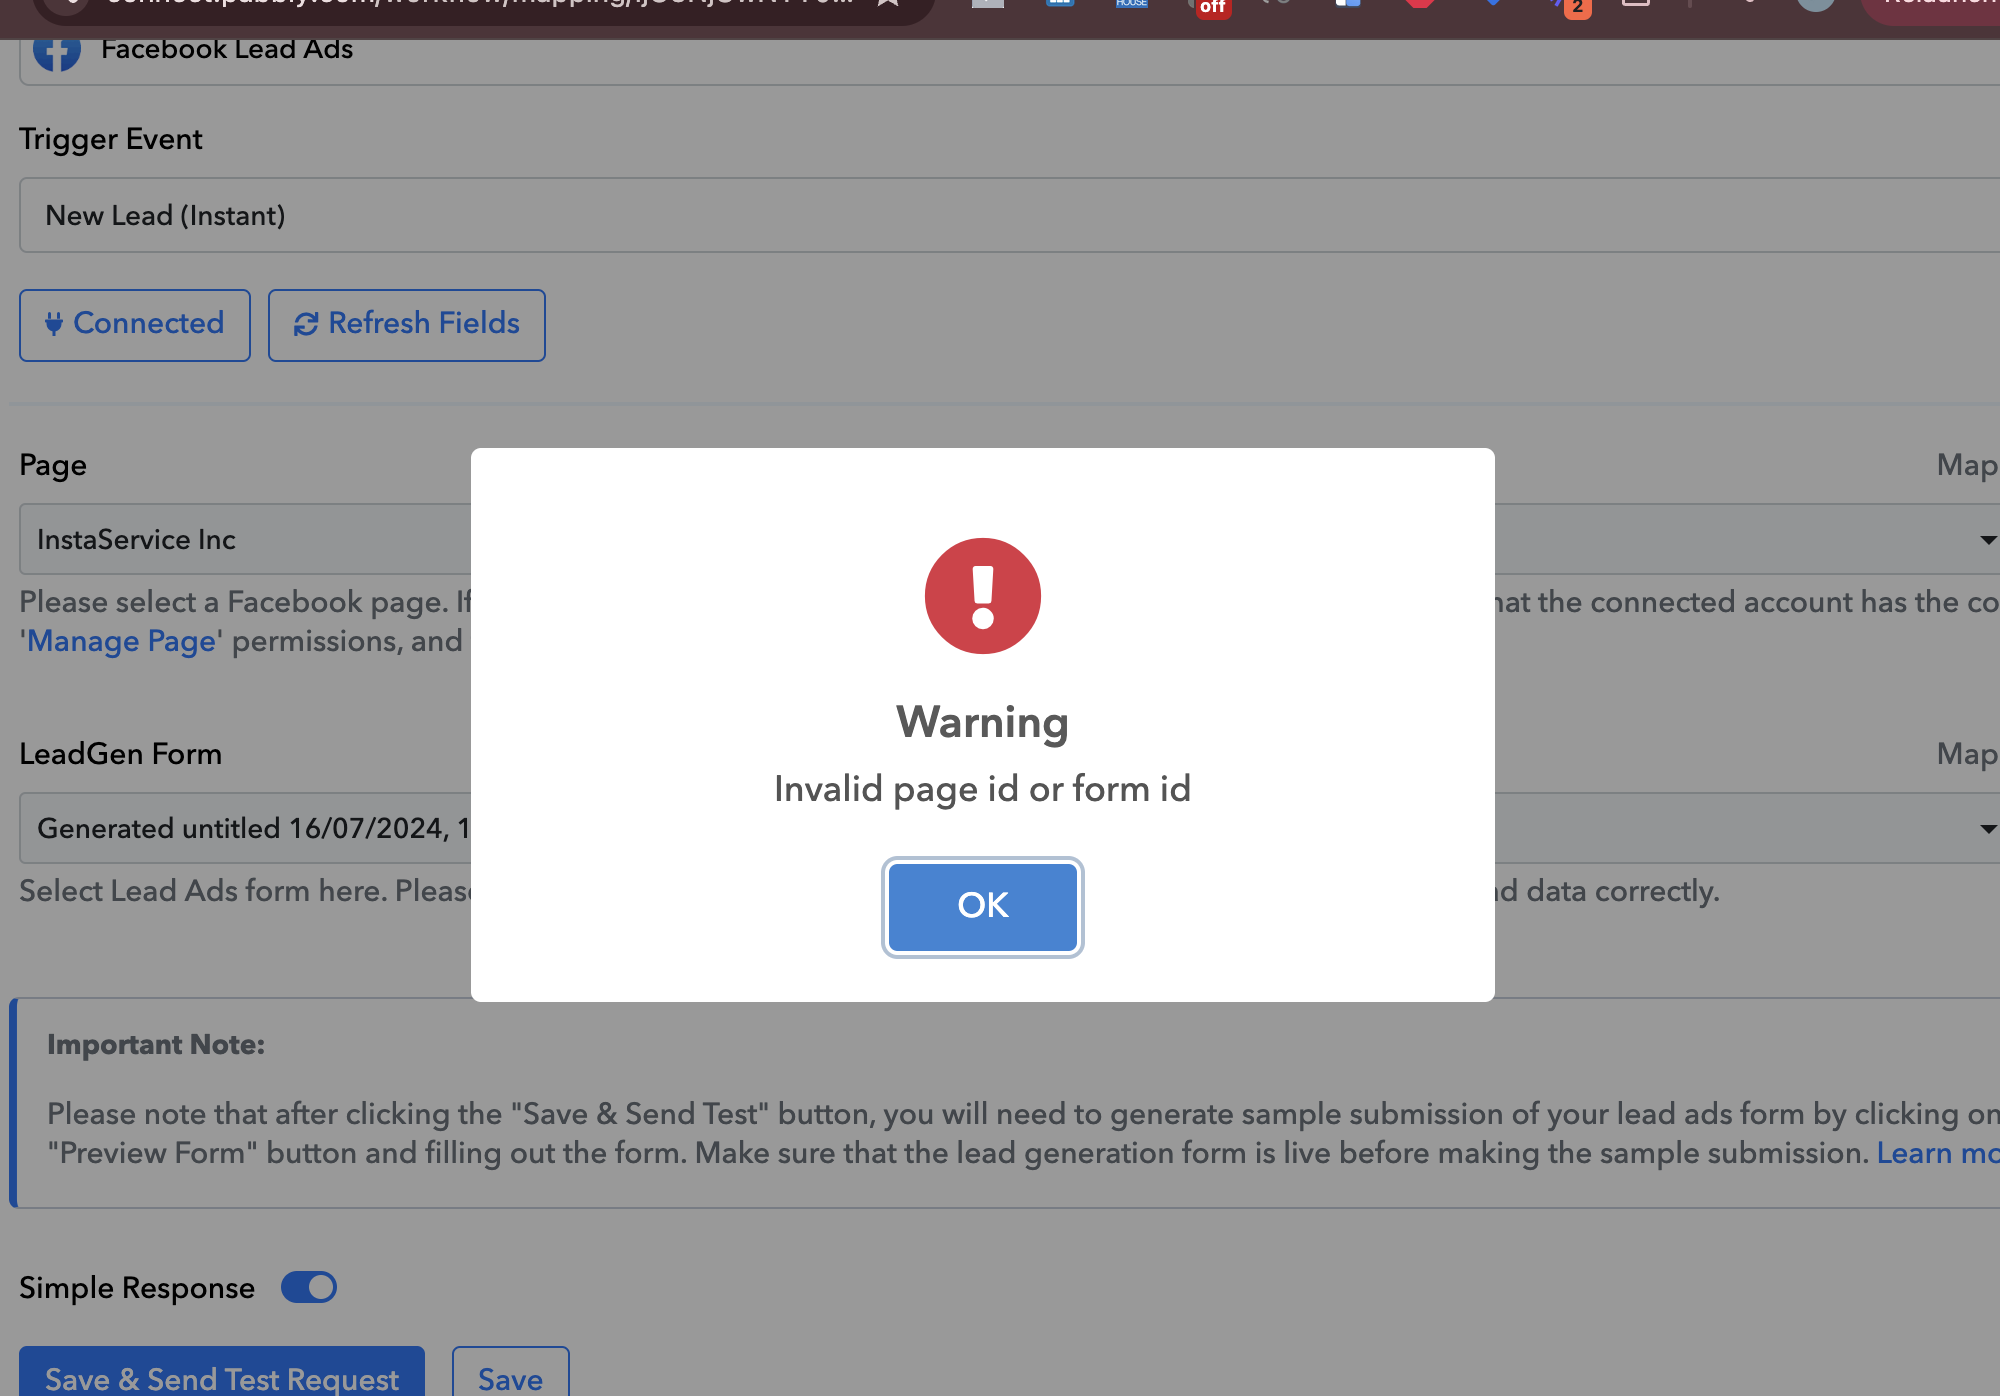Open the Page dropdown showing InstaService Inc

coord(1010,539)
